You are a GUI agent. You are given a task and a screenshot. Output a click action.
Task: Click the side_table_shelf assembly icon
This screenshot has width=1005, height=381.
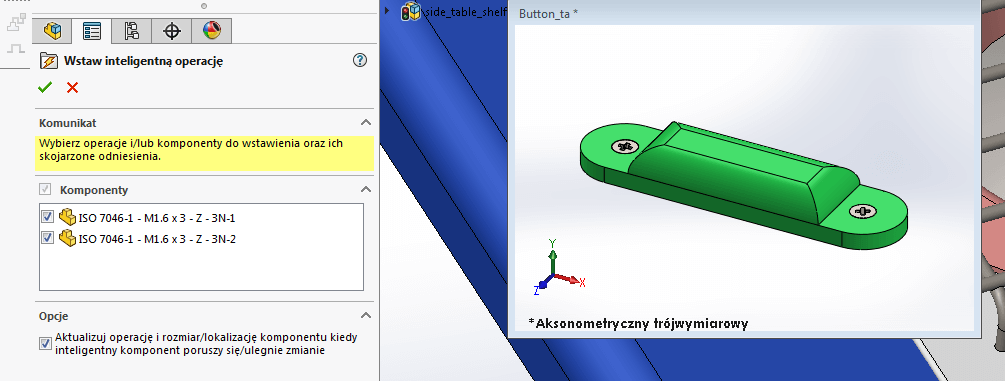pyautogui.click(x=411, y=12)
